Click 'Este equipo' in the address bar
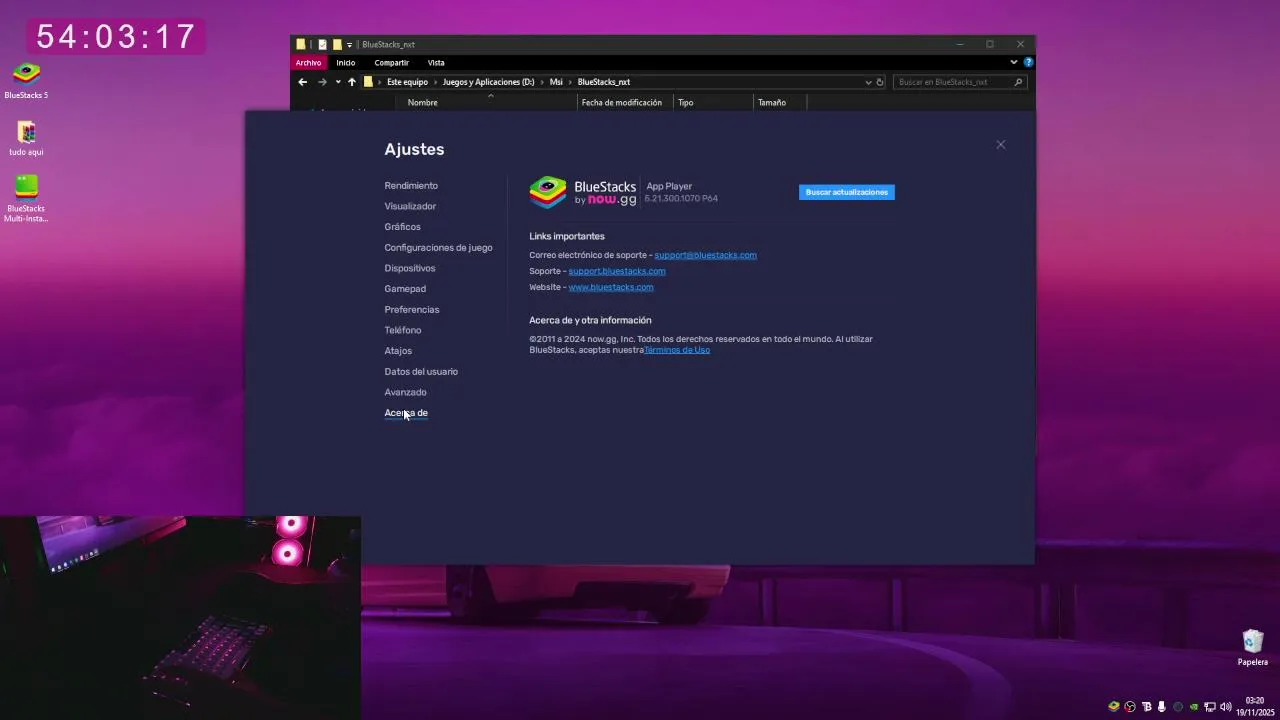 click(x=407, y=82)
